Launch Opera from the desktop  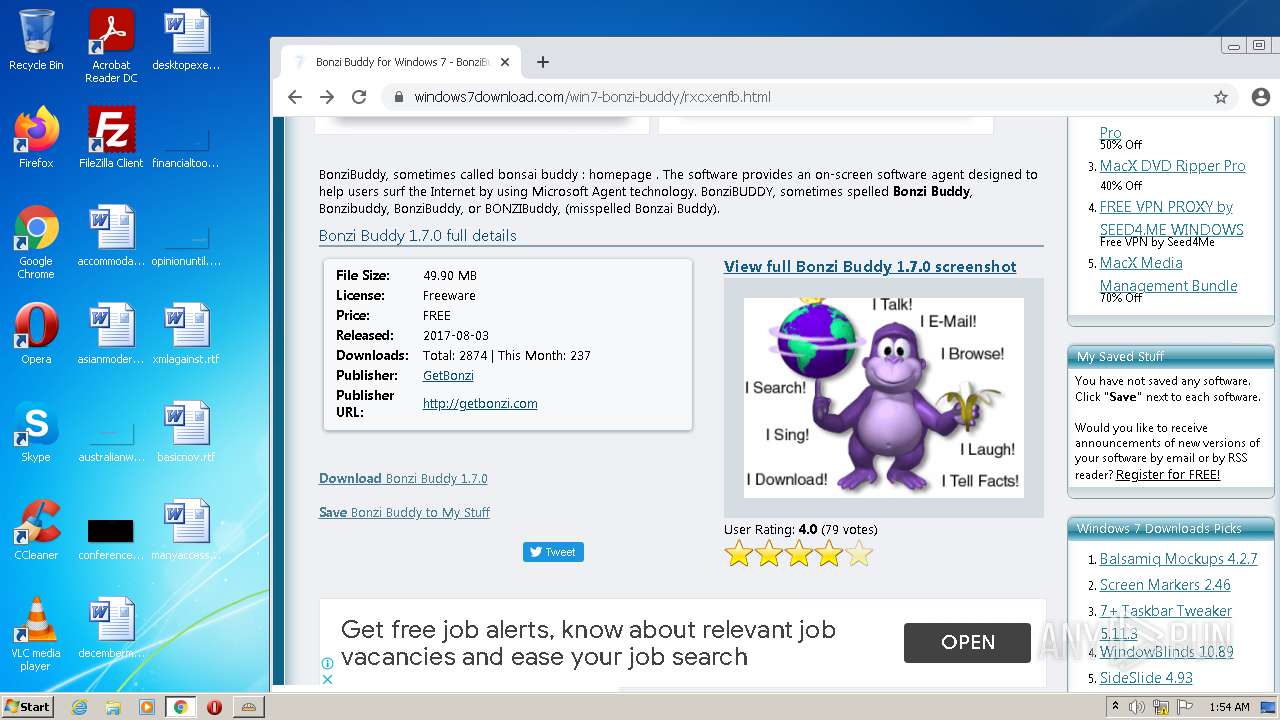coord(36,334)
